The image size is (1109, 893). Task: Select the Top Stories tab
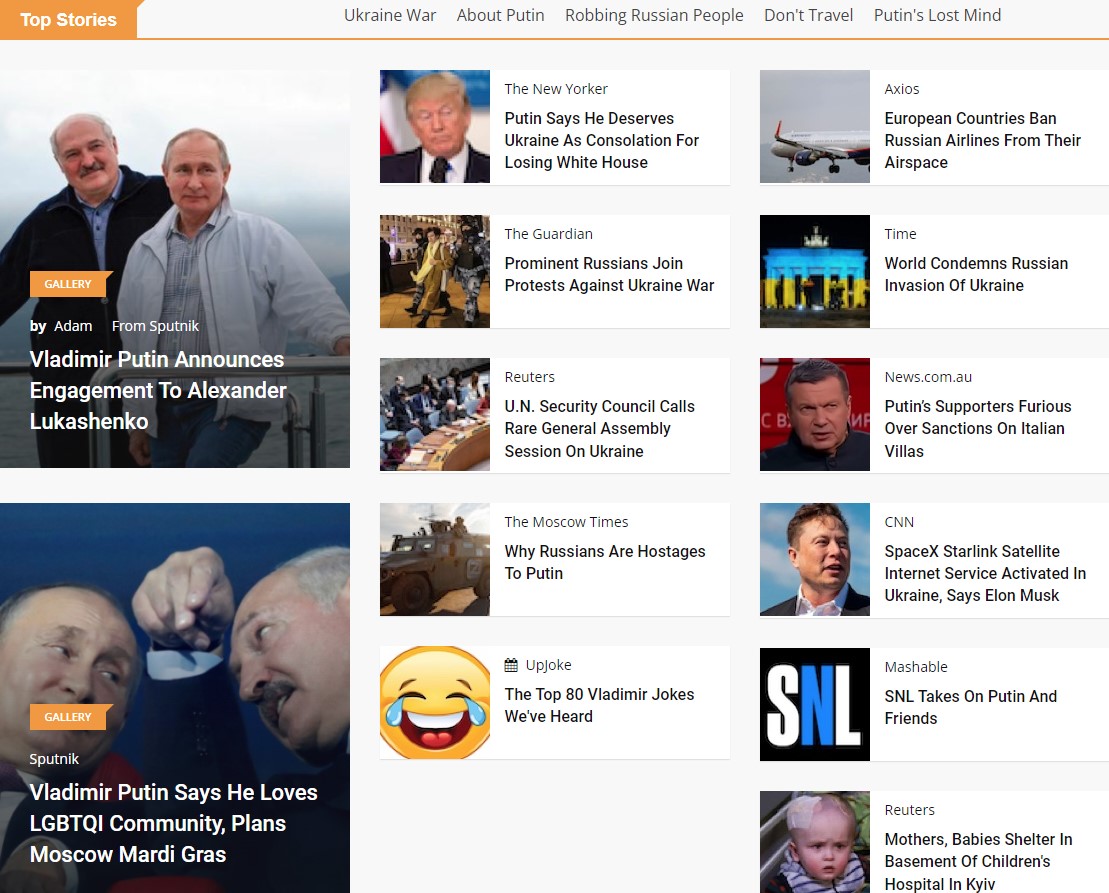[68, 20]
